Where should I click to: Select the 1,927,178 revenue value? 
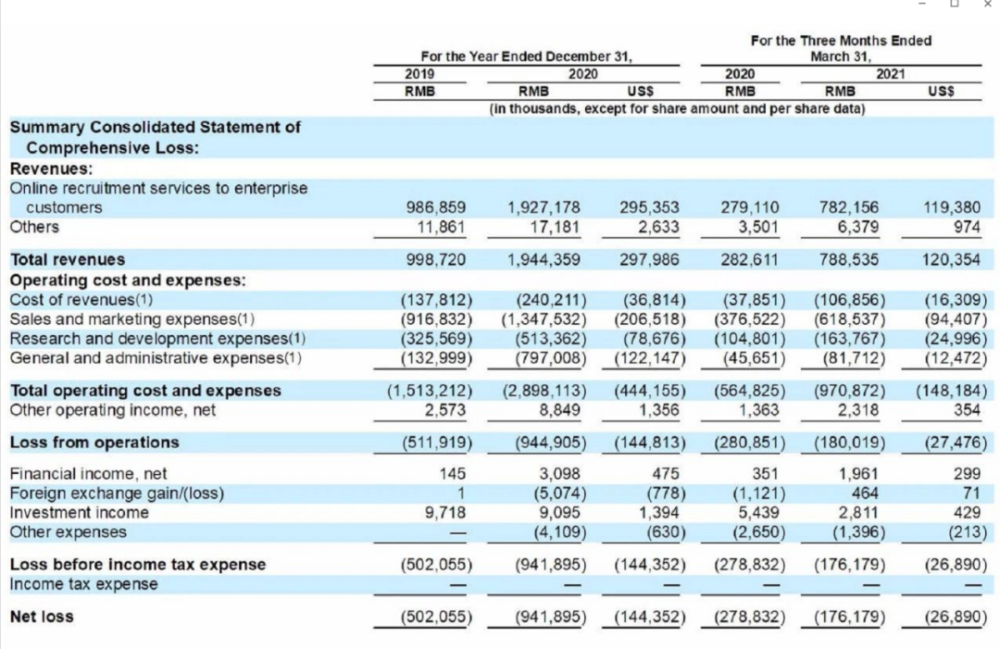point(544,208)
